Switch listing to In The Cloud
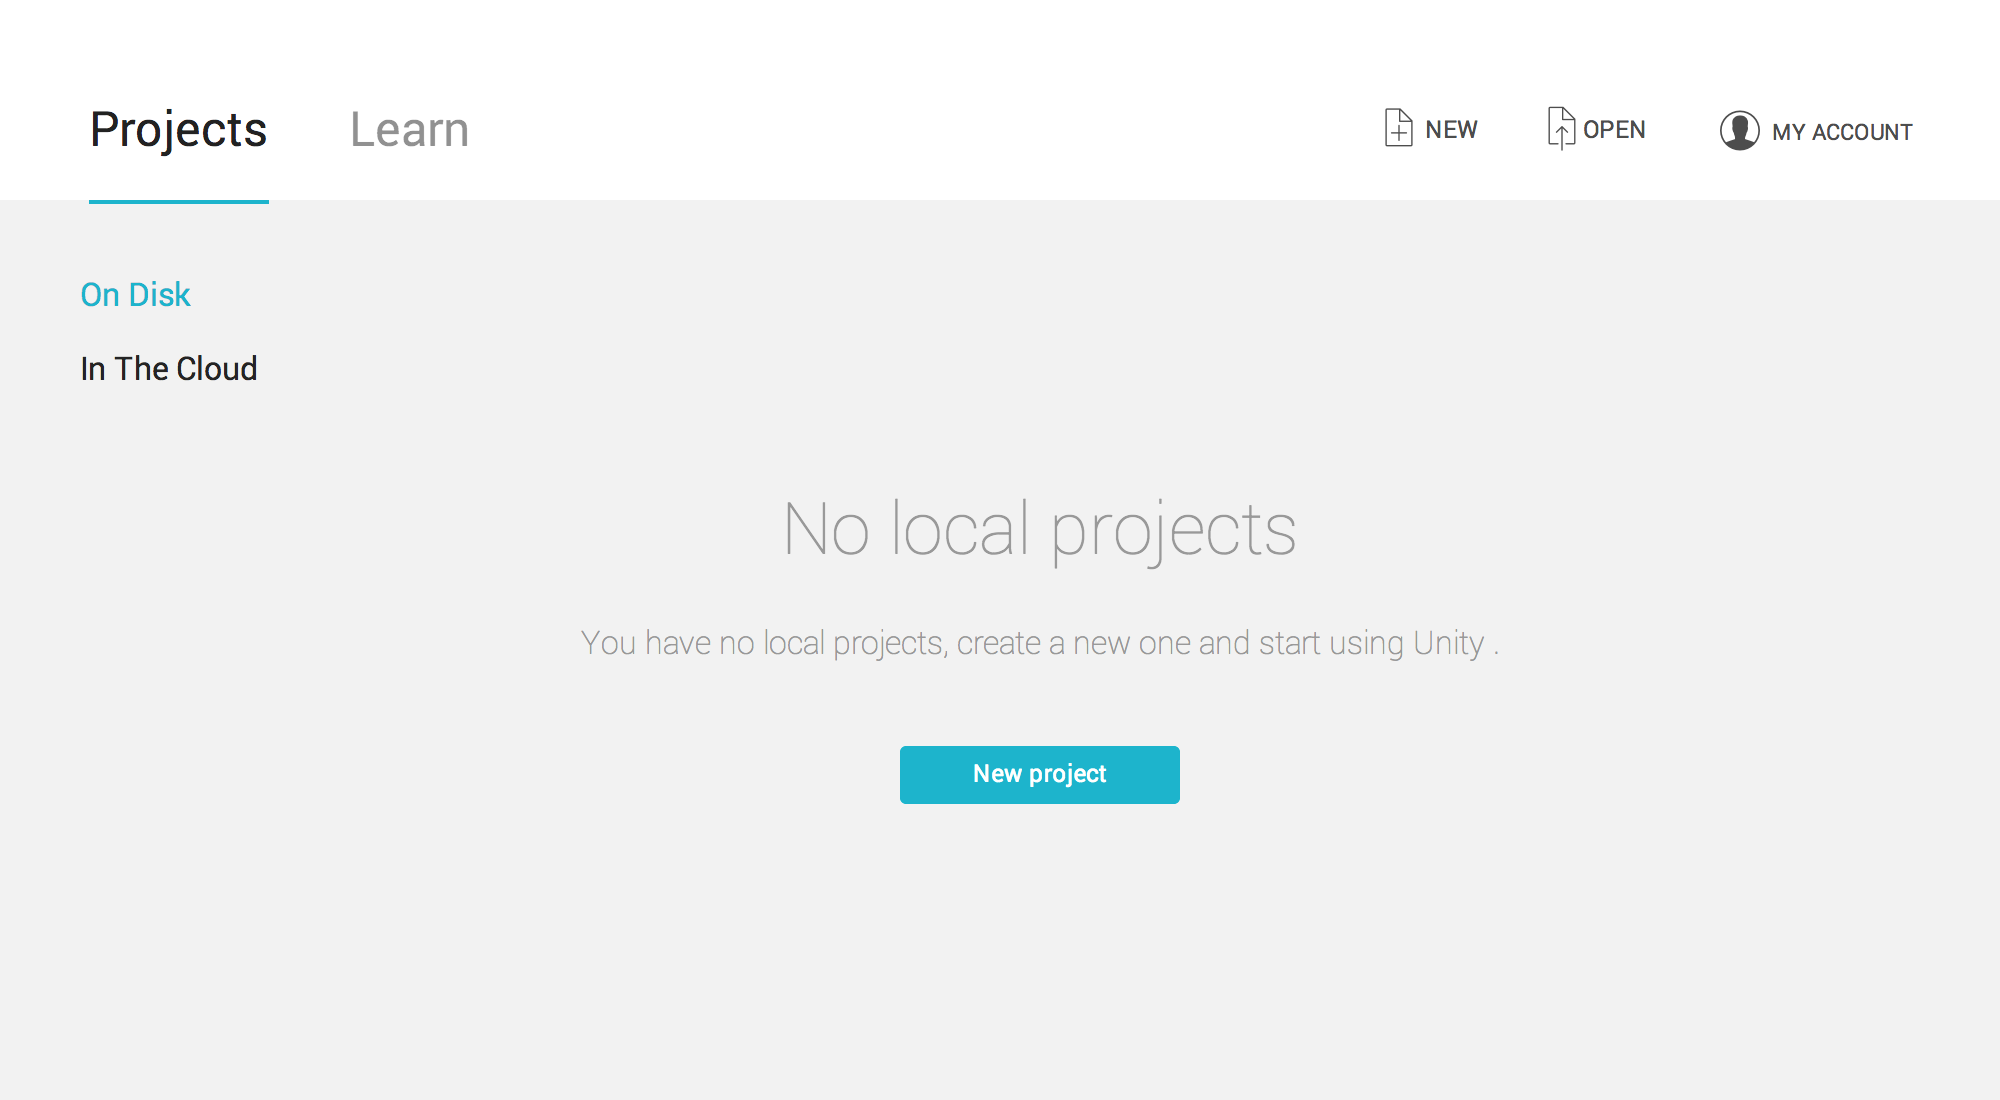2000x1100 pixels. 169,368
